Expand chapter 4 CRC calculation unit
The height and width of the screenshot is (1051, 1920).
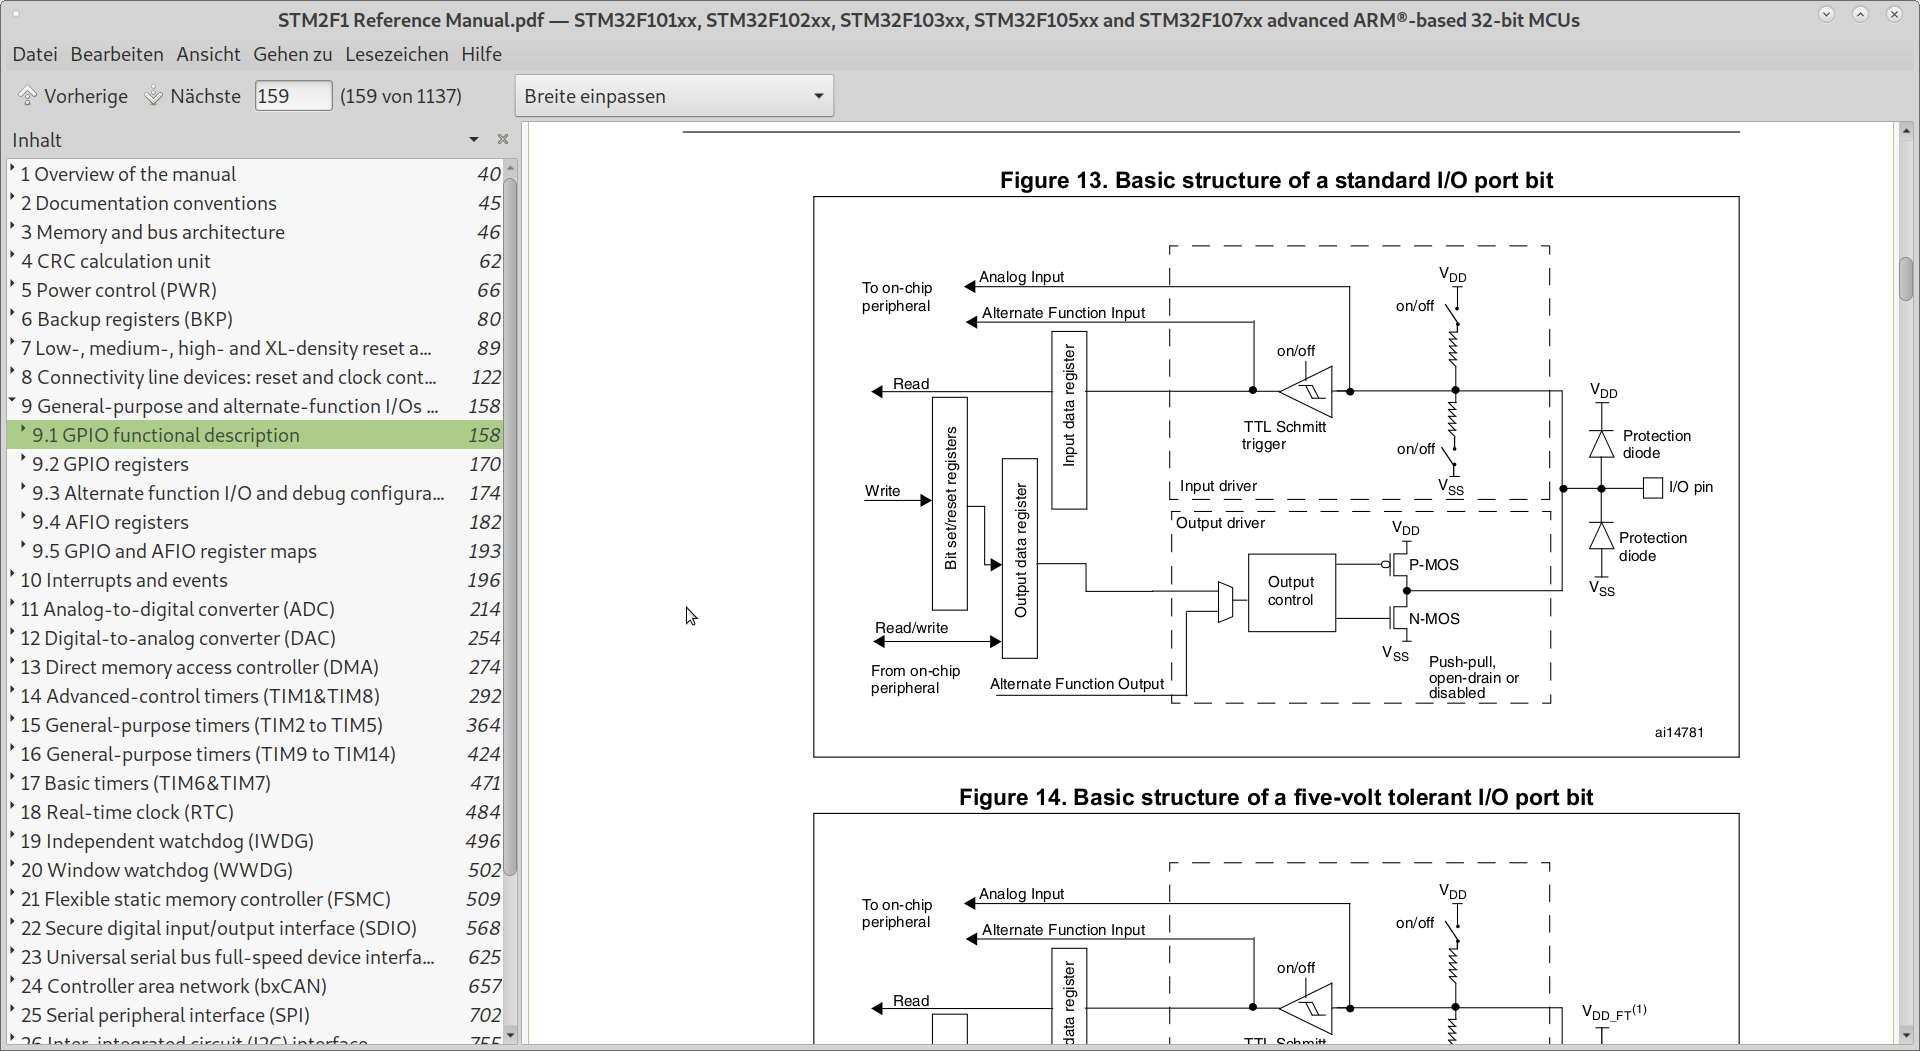coord(13,257)
